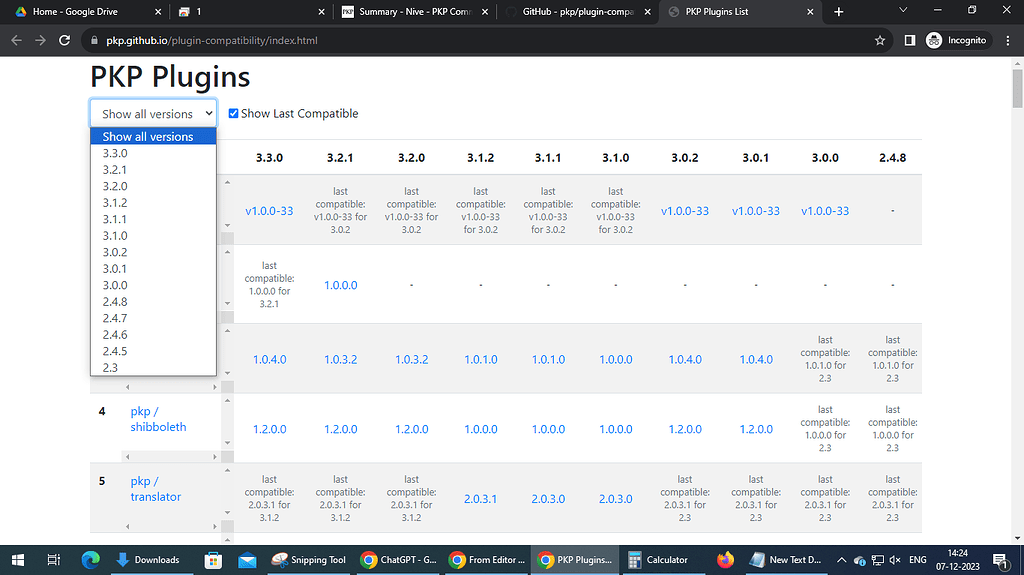1024x575 pixels.
Task: Open Microsoft Edge from the taskbar
Action: pyautogui.click(x=91, y=560)
